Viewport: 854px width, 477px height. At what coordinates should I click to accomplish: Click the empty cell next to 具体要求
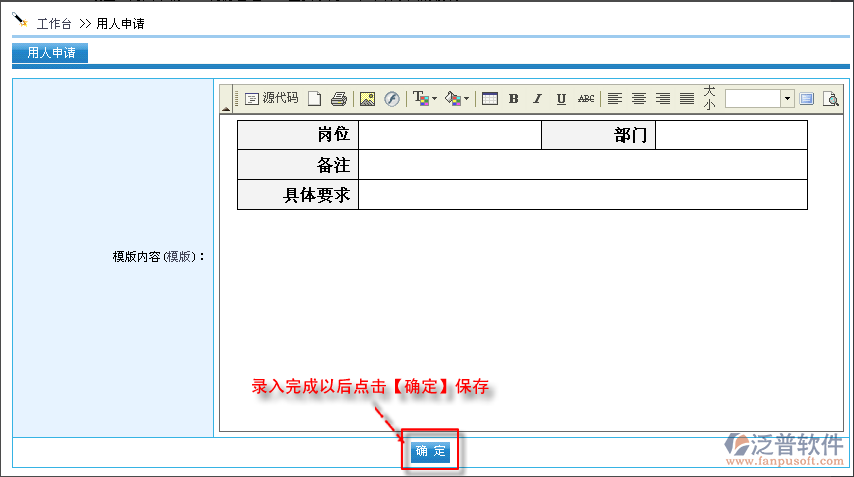click(583, 195)
